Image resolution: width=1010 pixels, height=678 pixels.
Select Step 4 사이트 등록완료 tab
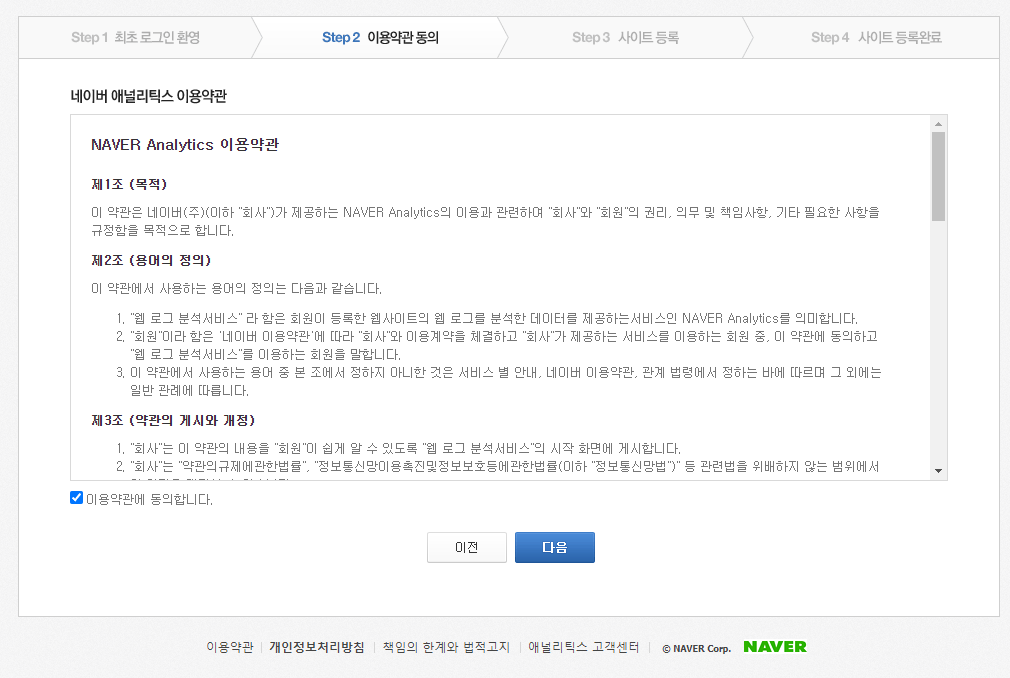pos(876,37)
